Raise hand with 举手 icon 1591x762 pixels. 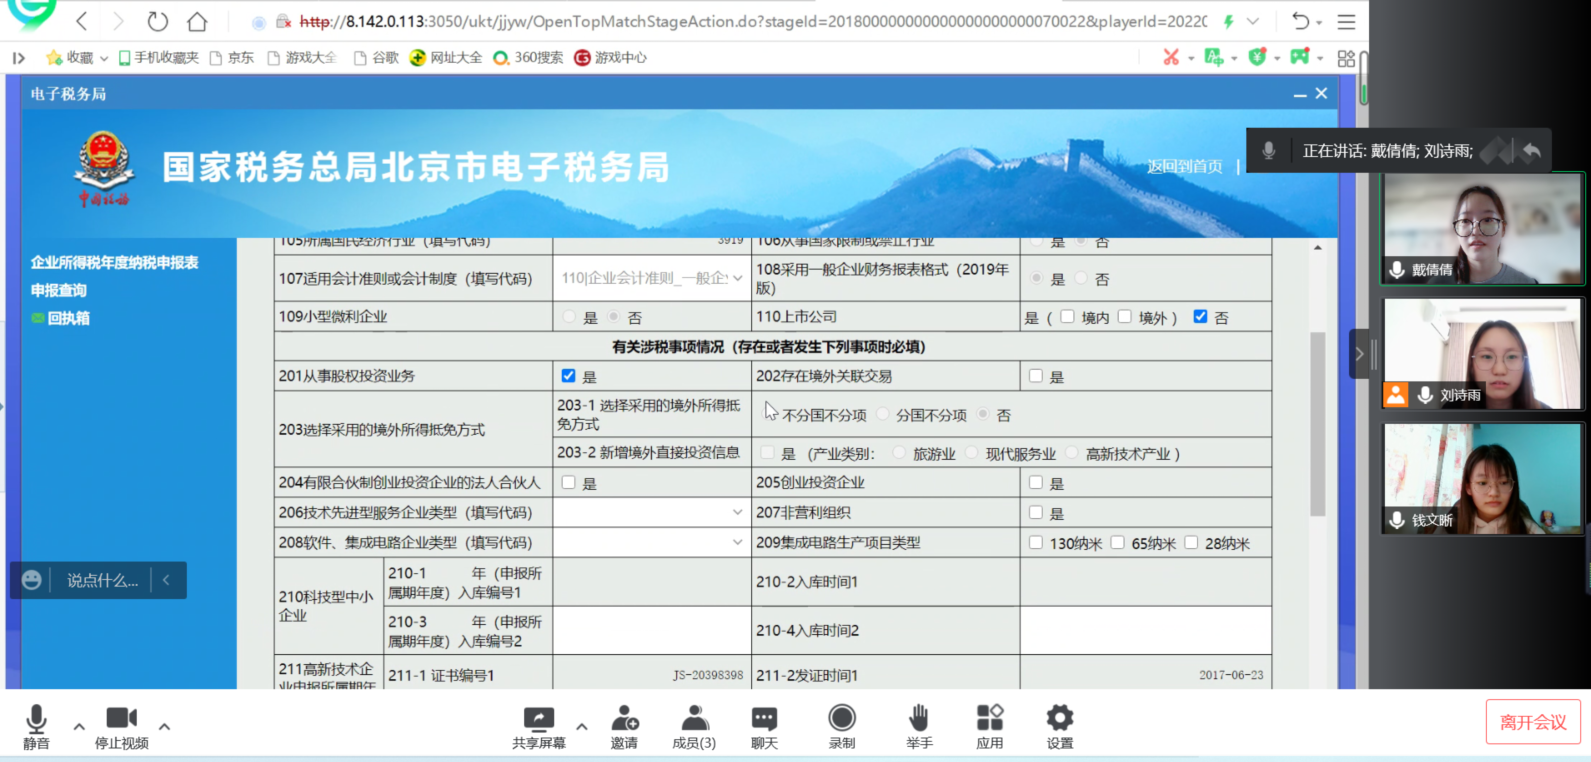click(919, 719)
